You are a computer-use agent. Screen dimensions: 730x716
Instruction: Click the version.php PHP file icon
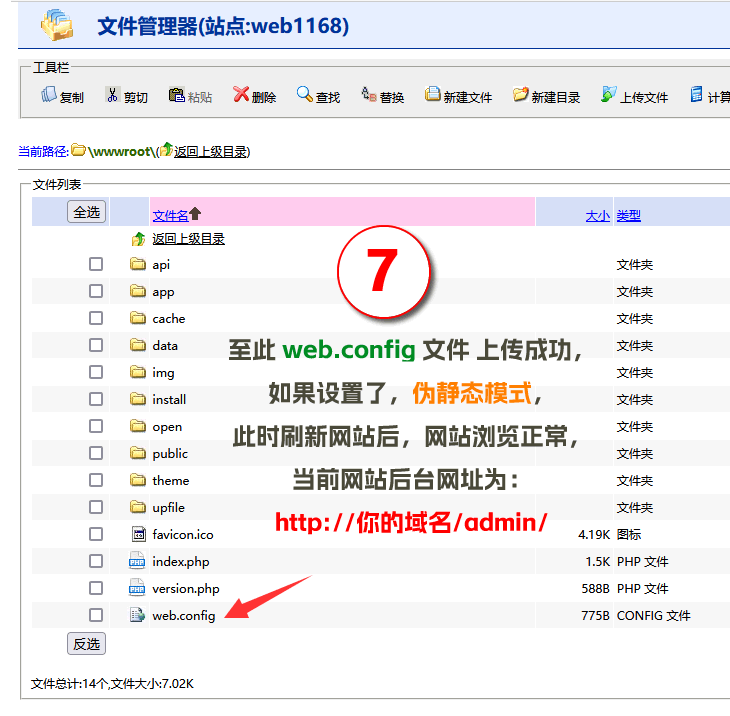pos(137,588)
